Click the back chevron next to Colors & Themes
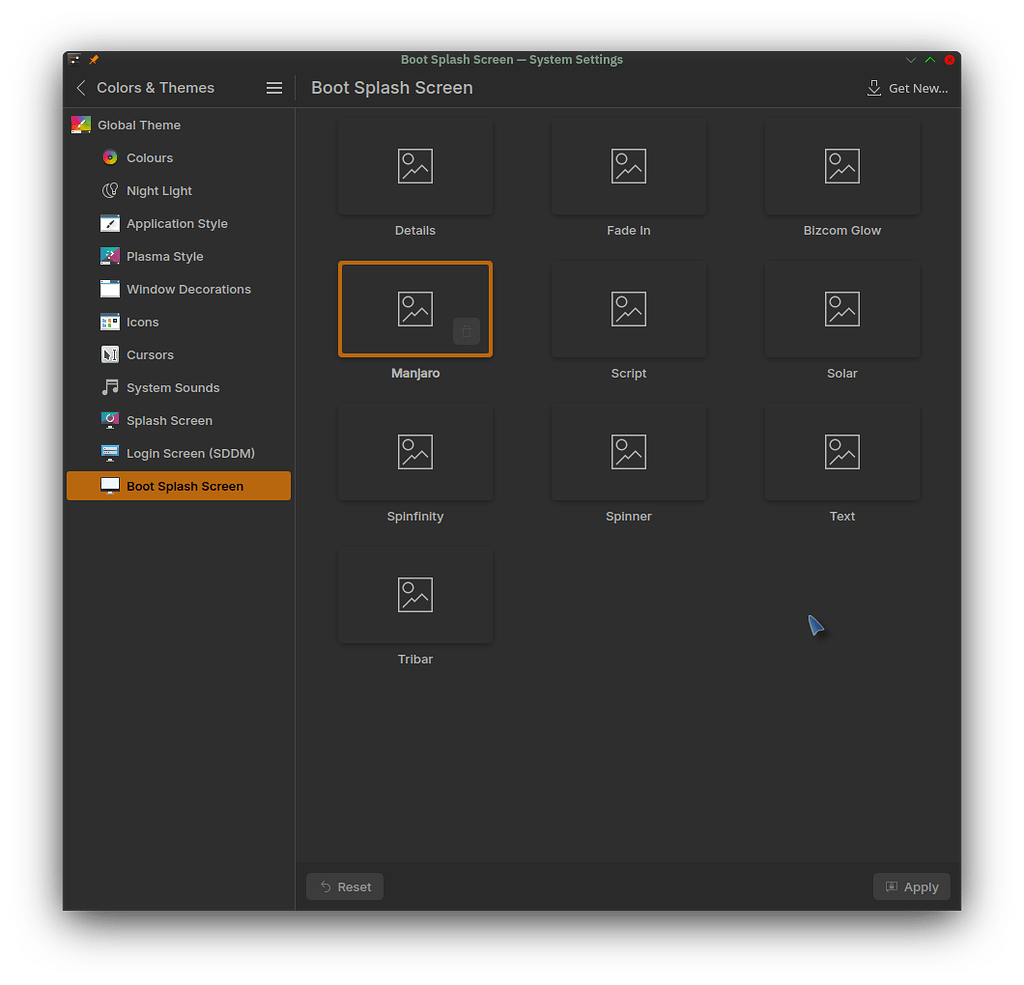 pyautogui.click(x=80, y=87)
